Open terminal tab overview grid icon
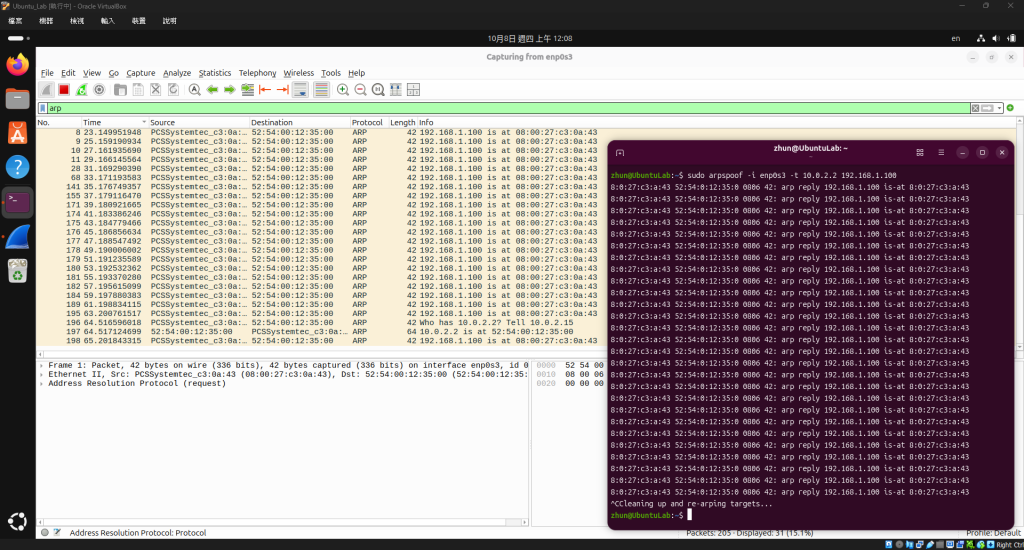Viewport: 1024px width, 550px height. [x=920, y=153]
